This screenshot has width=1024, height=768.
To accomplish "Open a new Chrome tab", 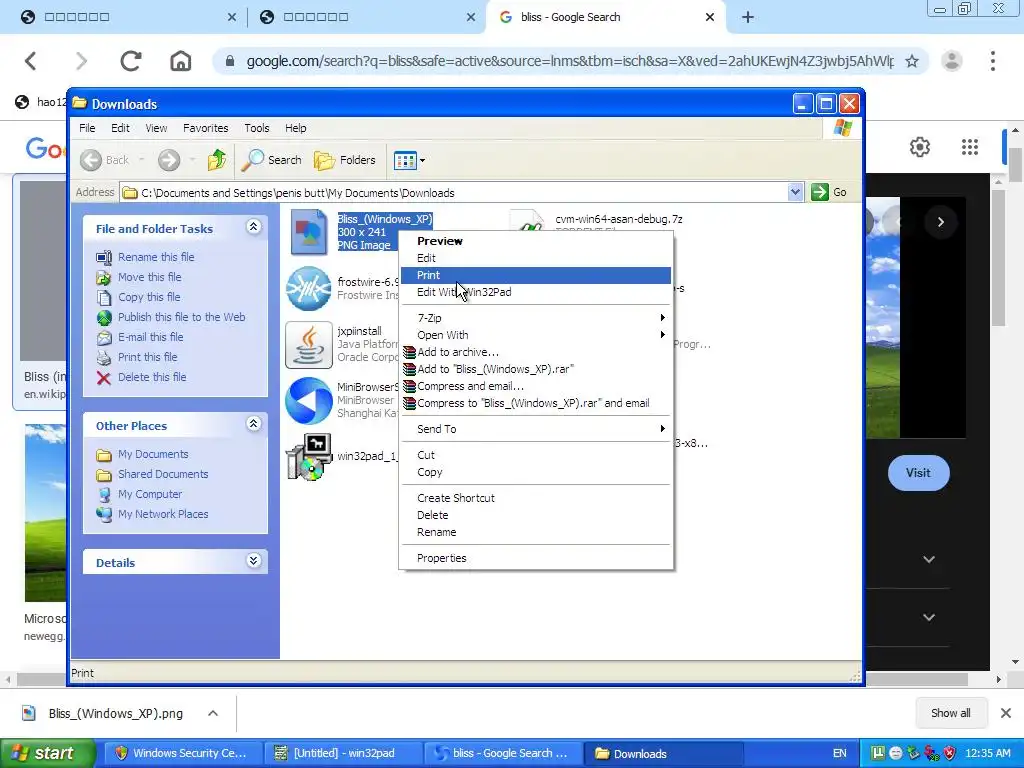I will coord(748,17).
